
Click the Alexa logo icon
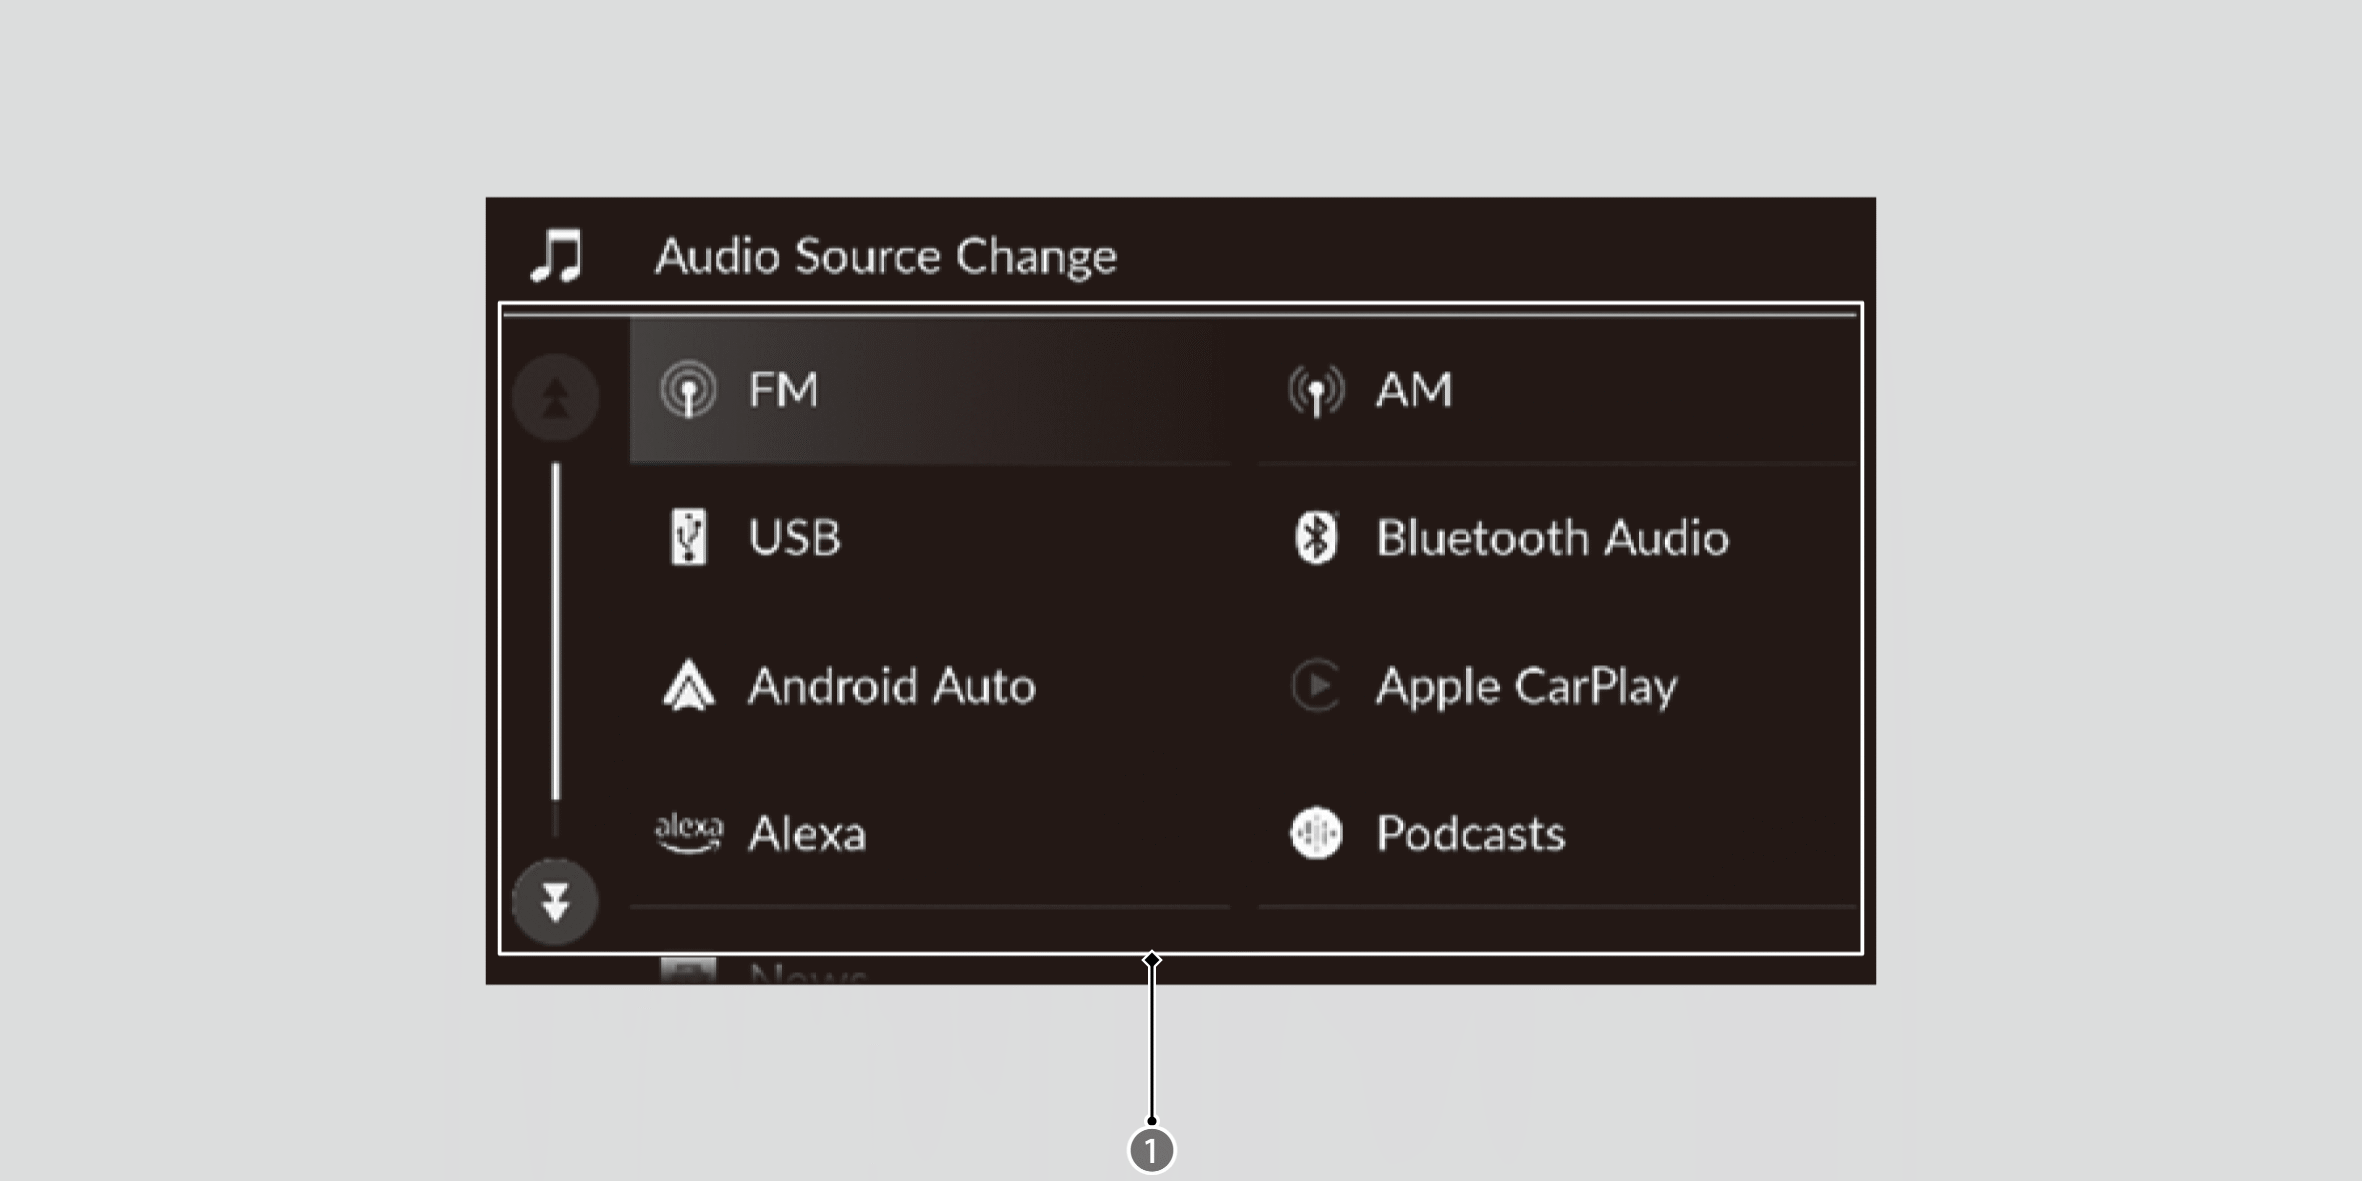tap(688, 833)
